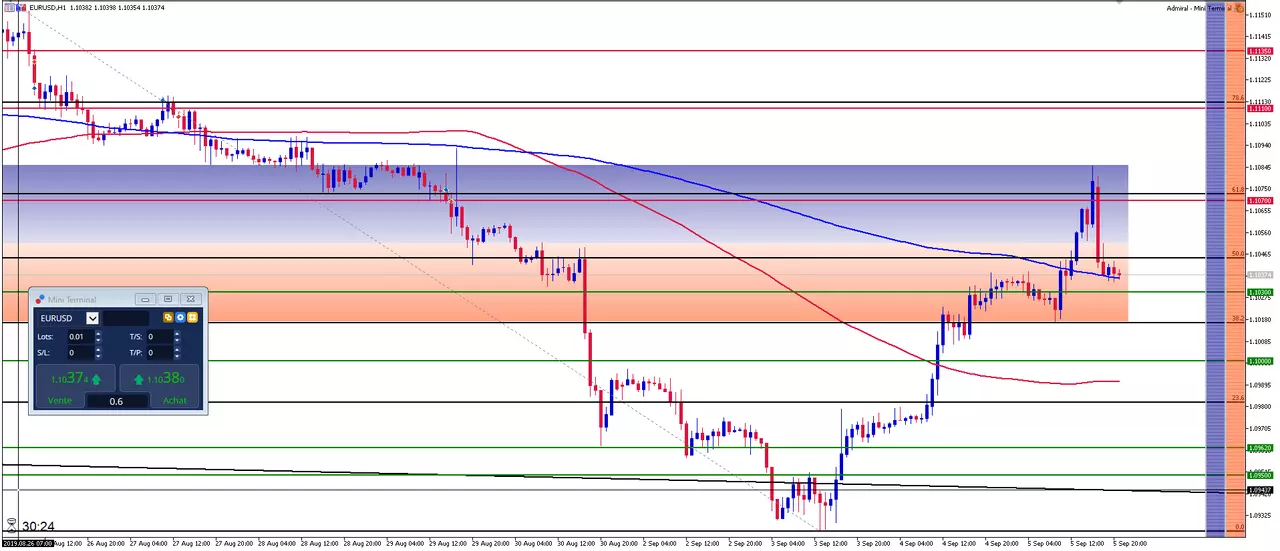Click the 50.0 Fibonacci level label
The height and width of the screenshot is (551, 1280).
point(1237,254)
